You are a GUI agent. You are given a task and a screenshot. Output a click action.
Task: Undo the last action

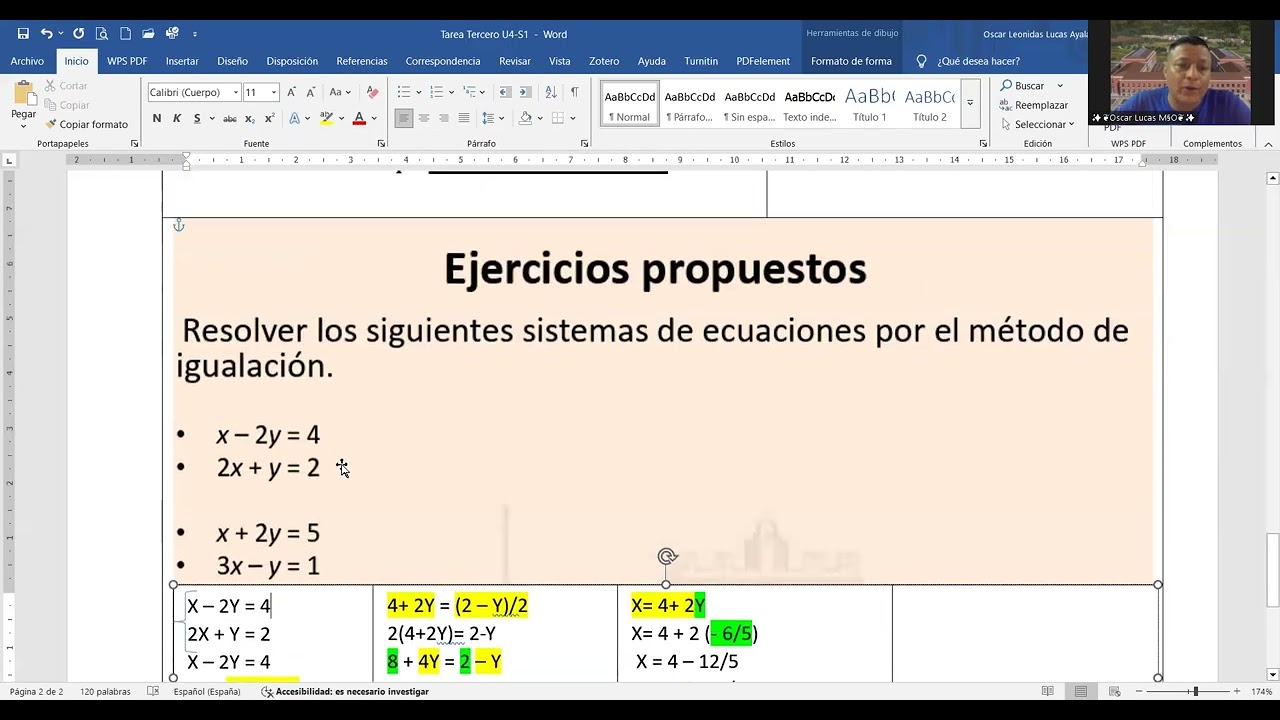[46, 34]
